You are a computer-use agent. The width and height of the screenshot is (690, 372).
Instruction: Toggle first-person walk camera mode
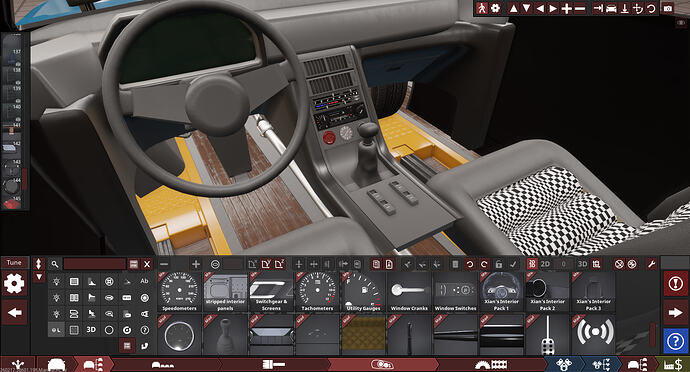(x=482, y=8)
